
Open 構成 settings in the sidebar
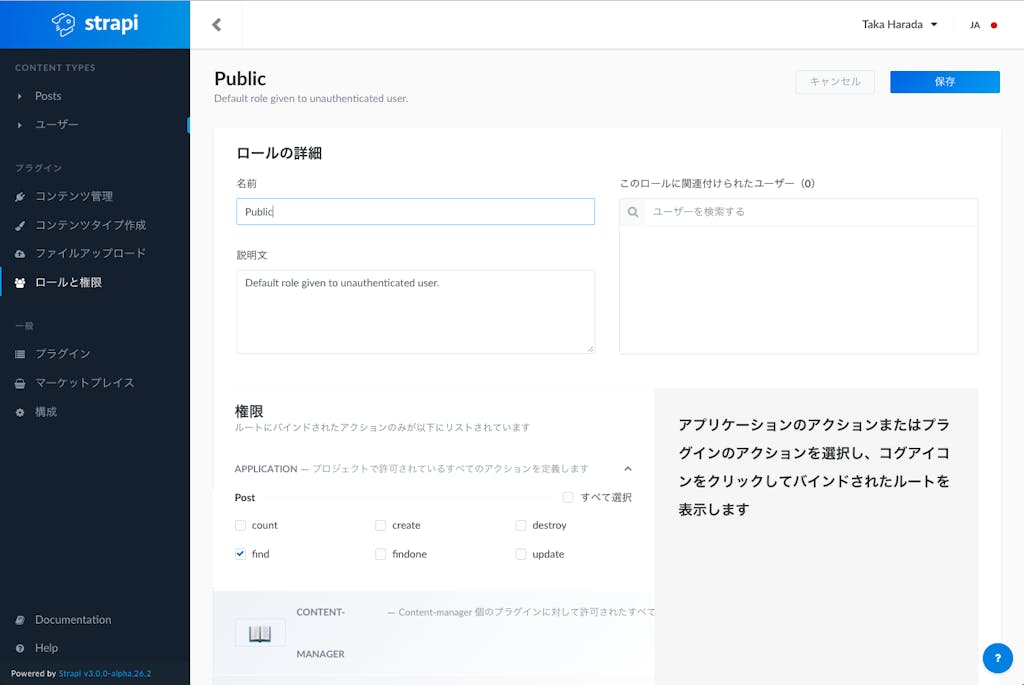(46, 411)
